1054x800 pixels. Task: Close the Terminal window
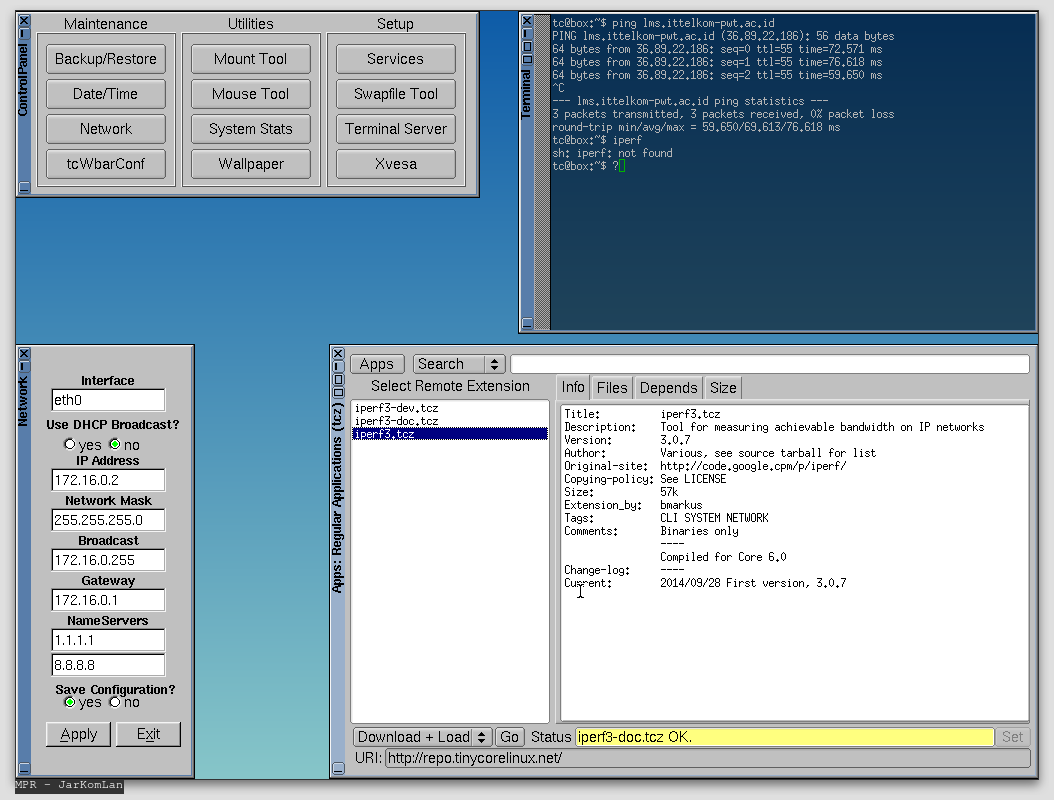tap(527, 20)
